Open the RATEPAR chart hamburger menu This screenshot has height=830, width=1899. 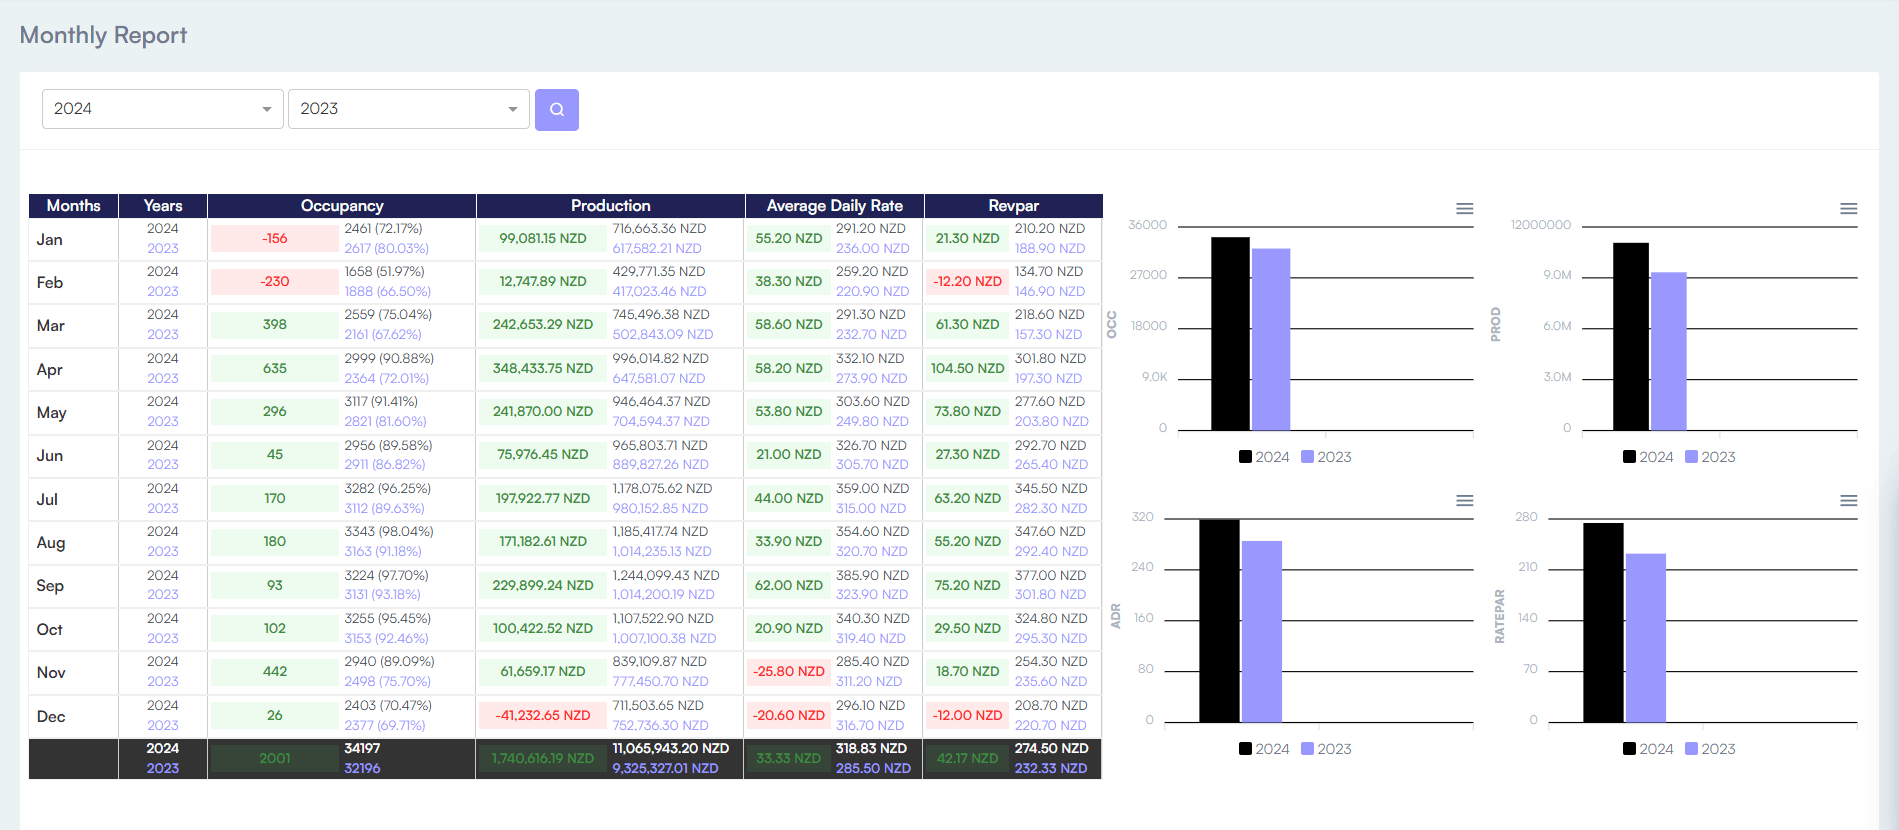tap(1848, 500)
